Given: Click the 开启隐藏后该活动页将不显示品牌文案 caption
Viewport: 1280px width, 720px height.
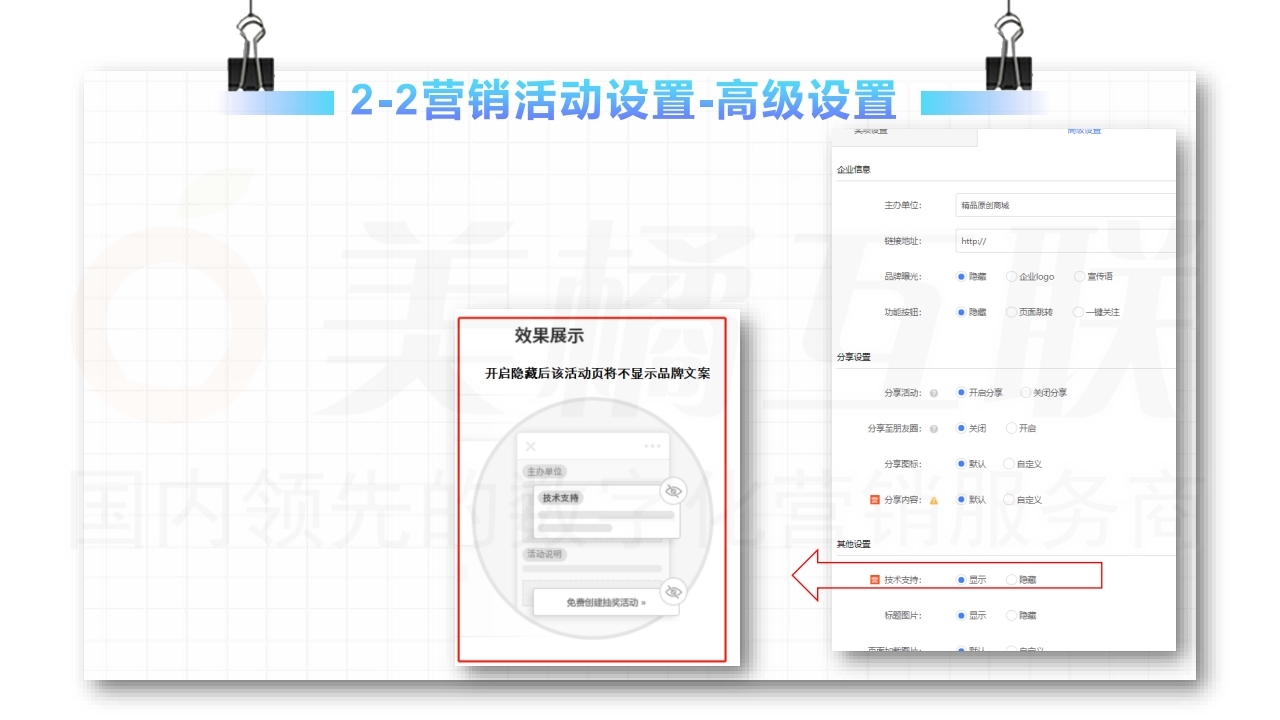Looking at the screenshot, I should [x=598, y=373].
